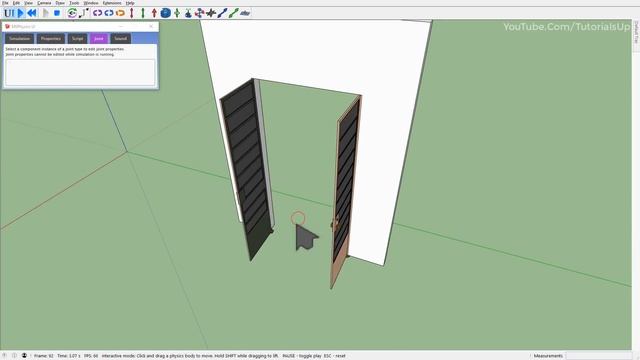Switch to the Simulation tab in MSPhysics UI
Viewport: 640px width, 360px height.
pyautogui.click(x=20, y=38)
